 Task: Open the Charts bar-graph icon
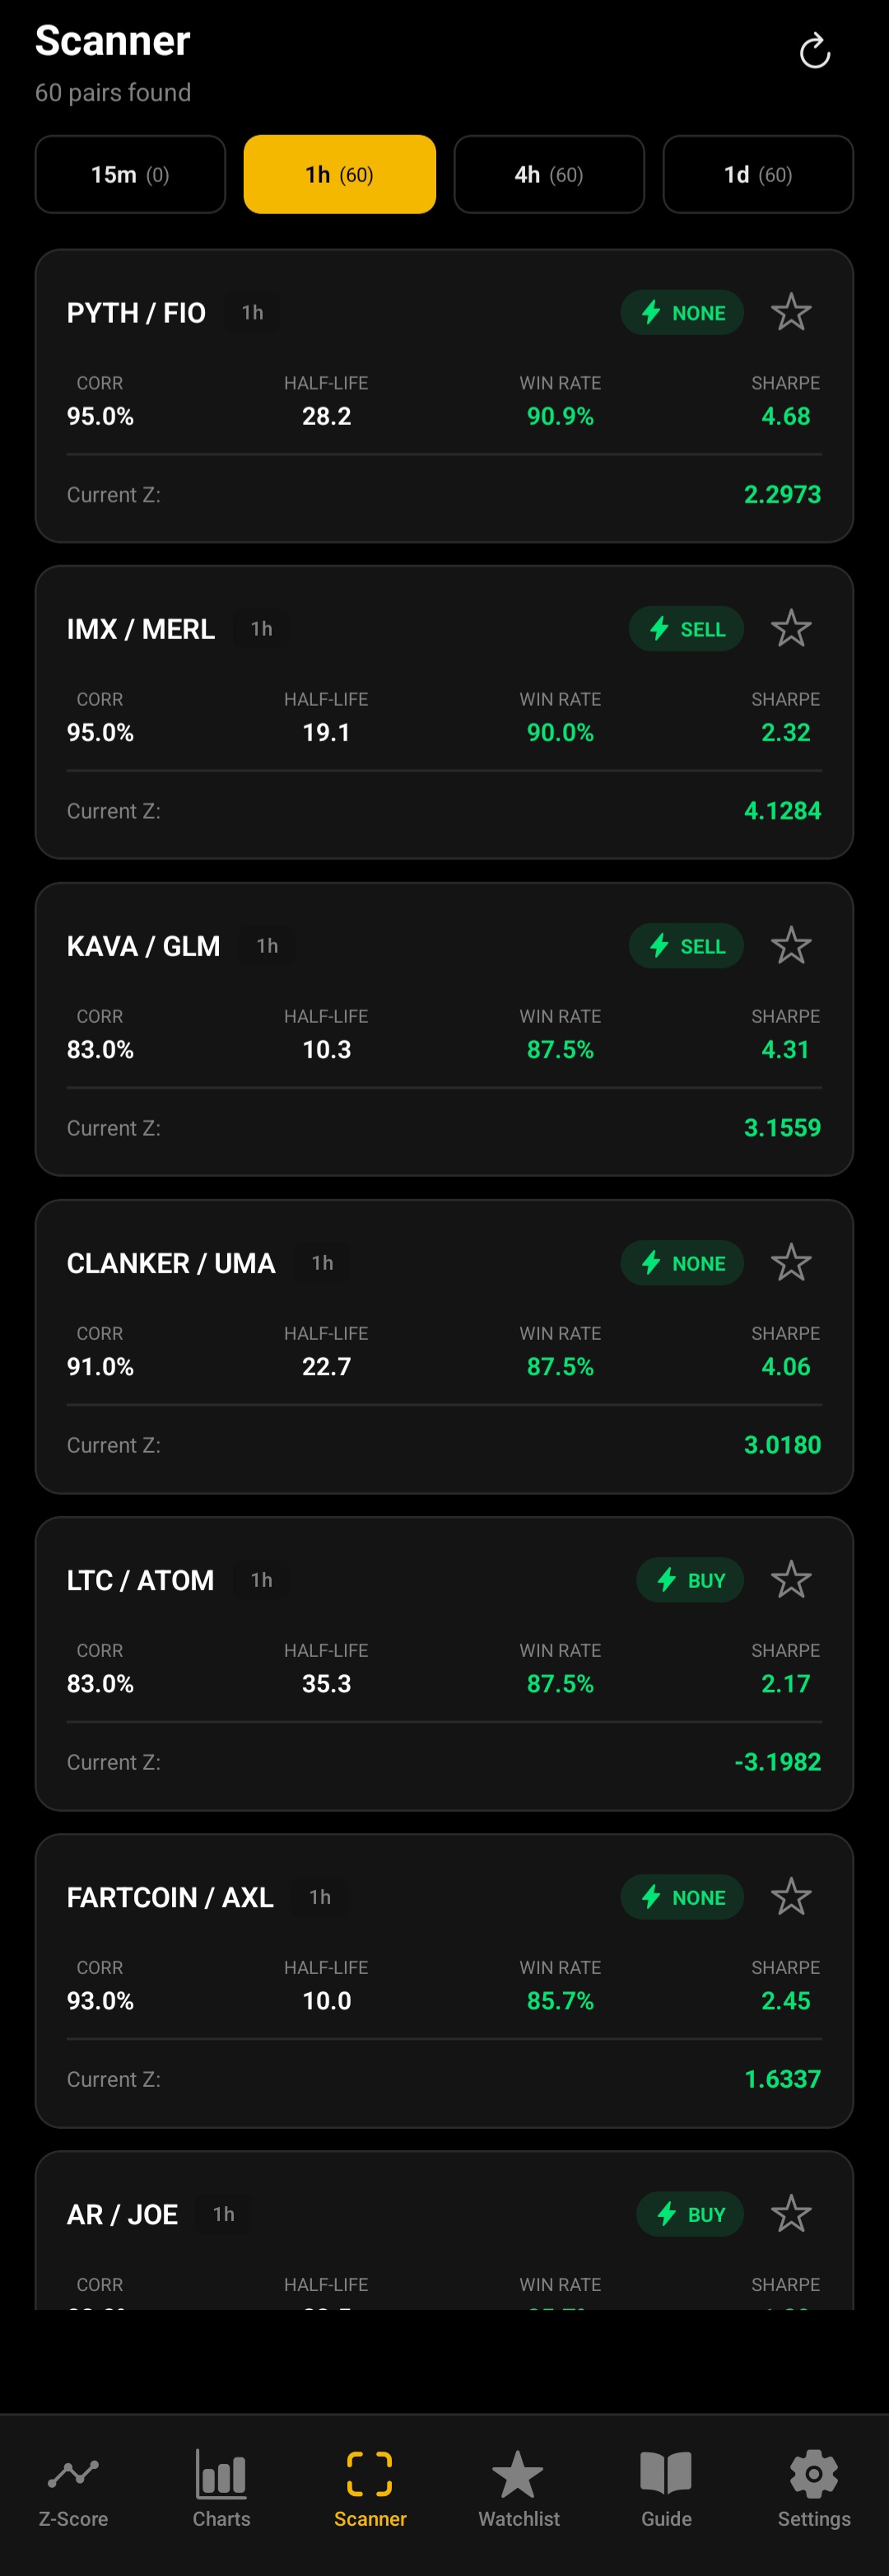pos(221,2475)
